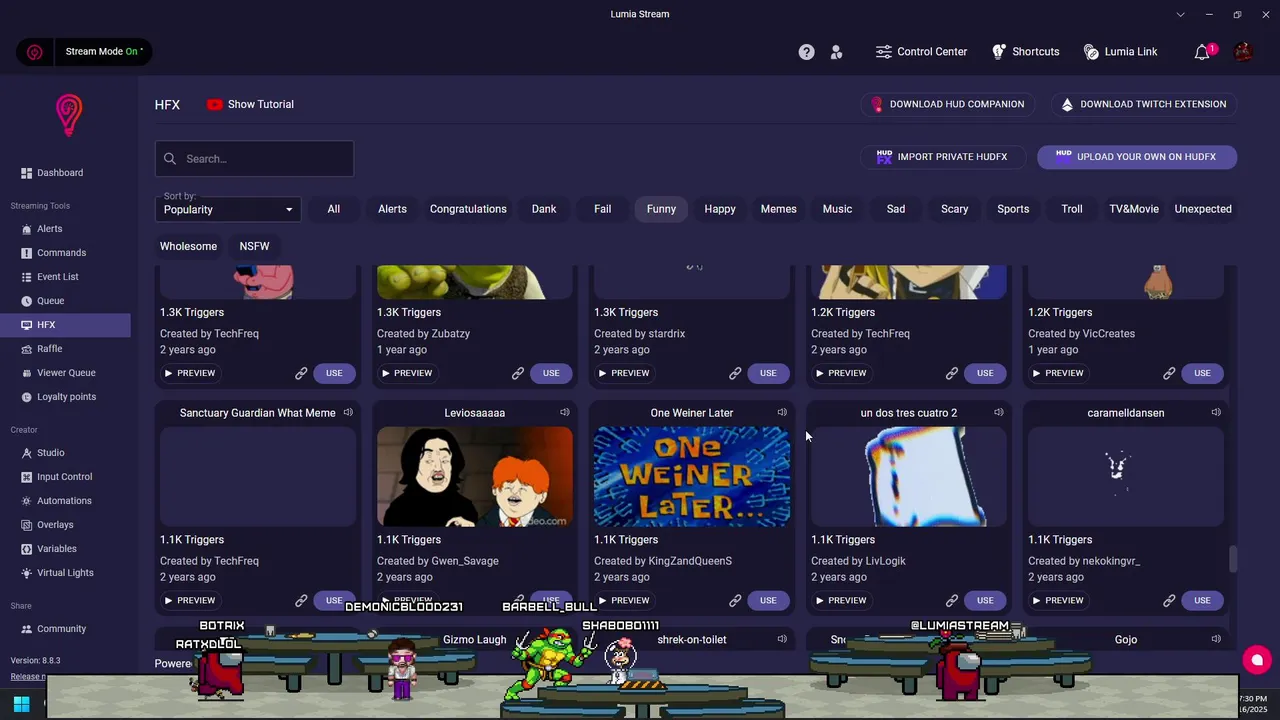
Task: Copy link for un dos tres cuatro 2
Action: coord(952,600)
